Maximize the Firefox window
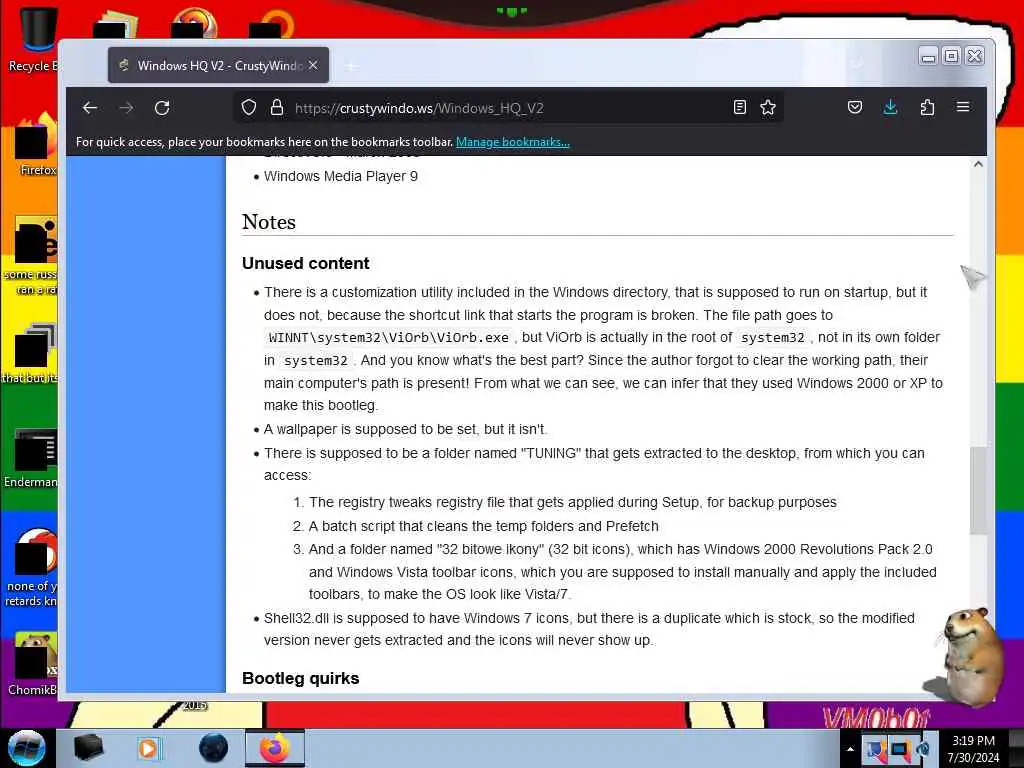The height and width of the screenshot is (768, 1024). (x=952, y=57)
